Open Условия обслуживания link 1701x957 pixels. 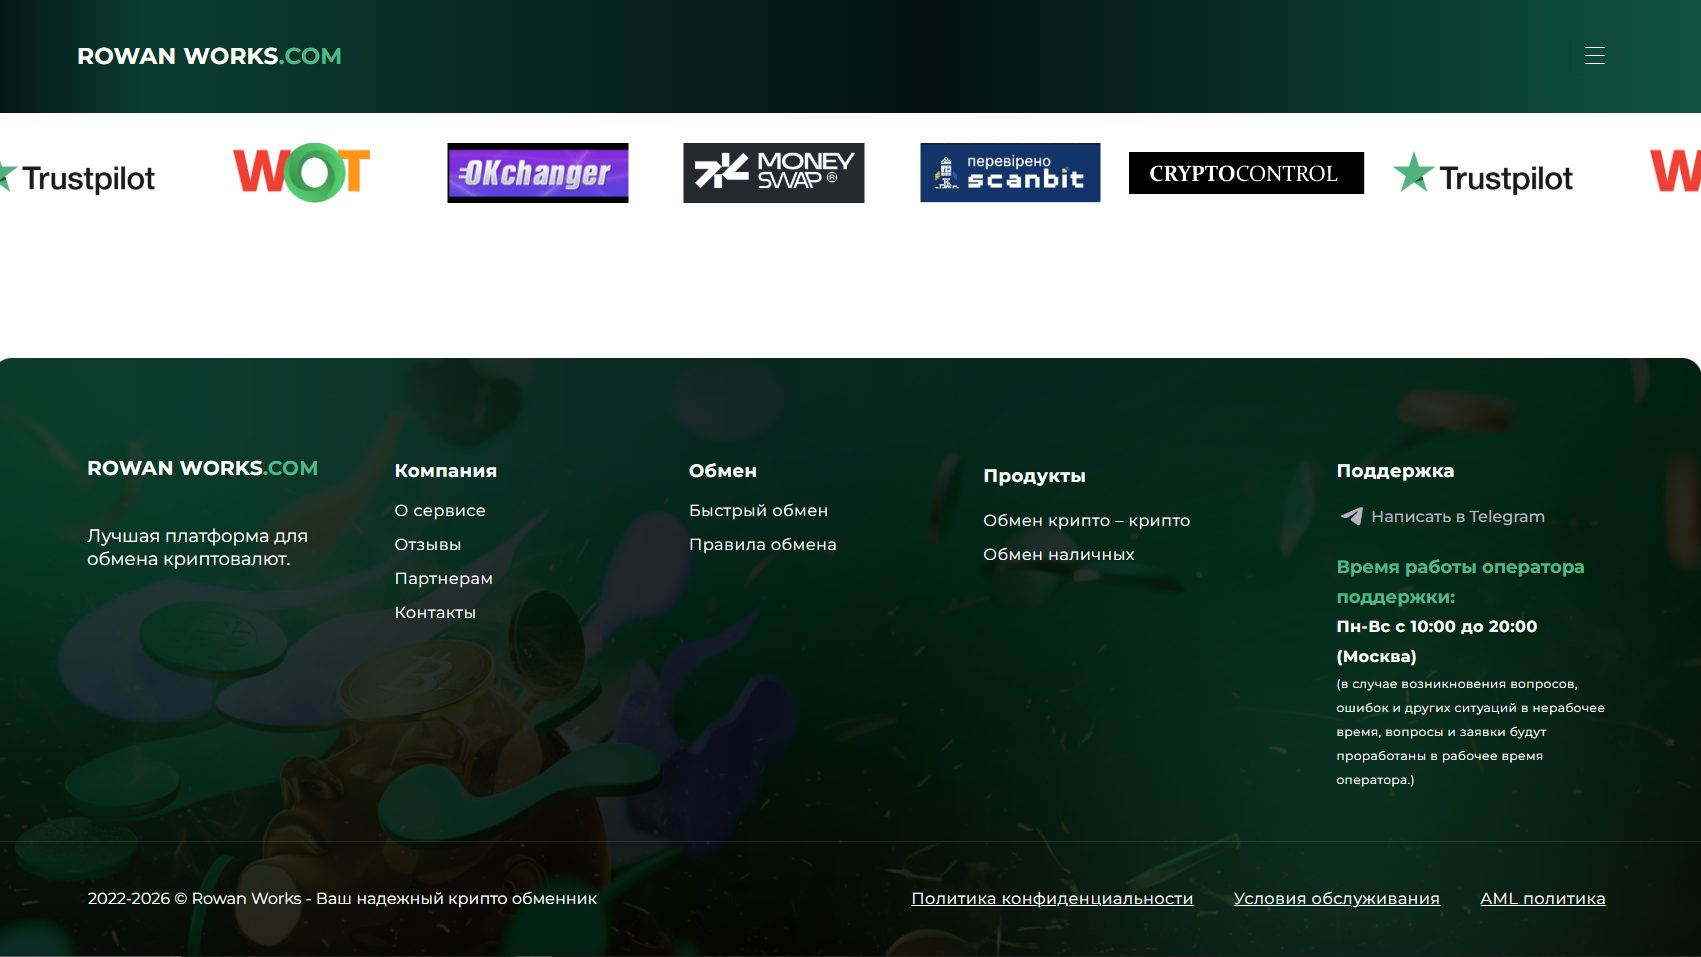tap(1336, 898)
